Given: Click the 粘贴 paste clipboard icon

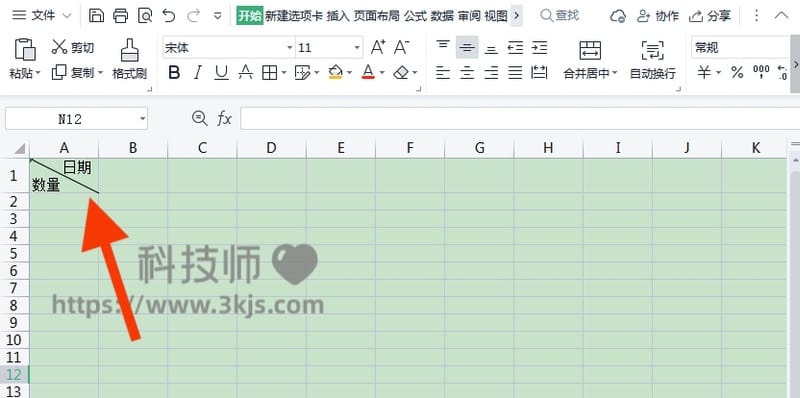Looking at the screenshot, I should (x=24, y=50).
